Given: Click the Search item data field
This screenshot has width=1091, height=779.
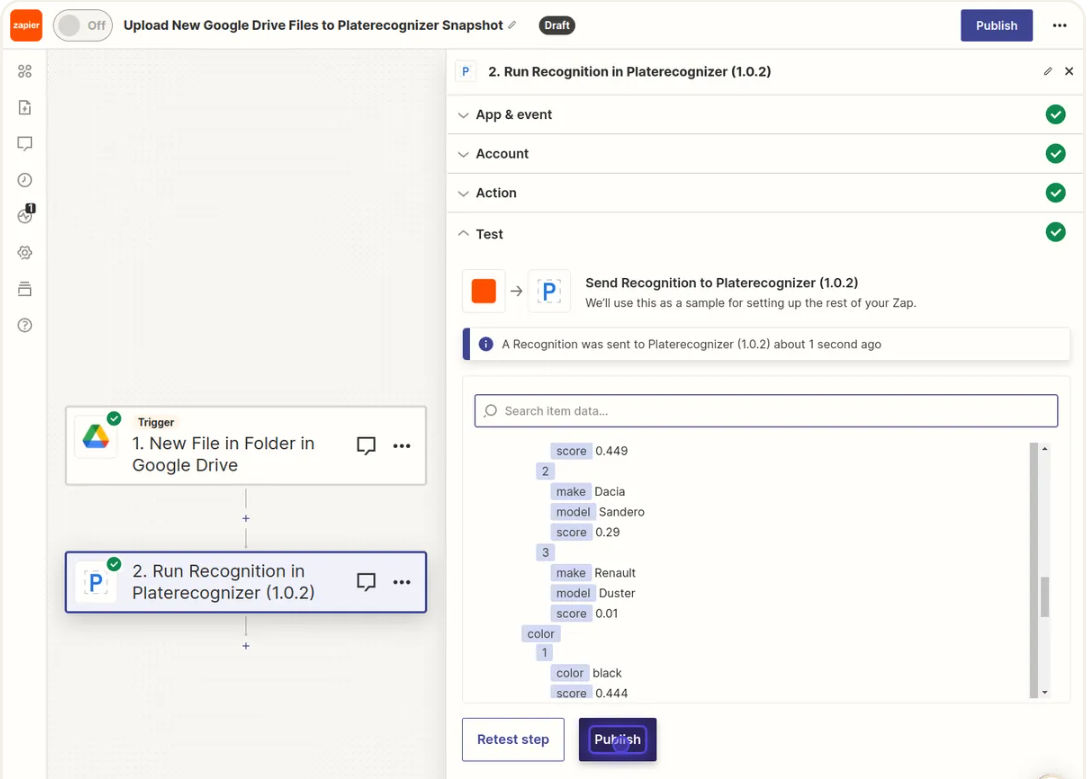Looking at the screenshot, I should click(x=765, y=411).
